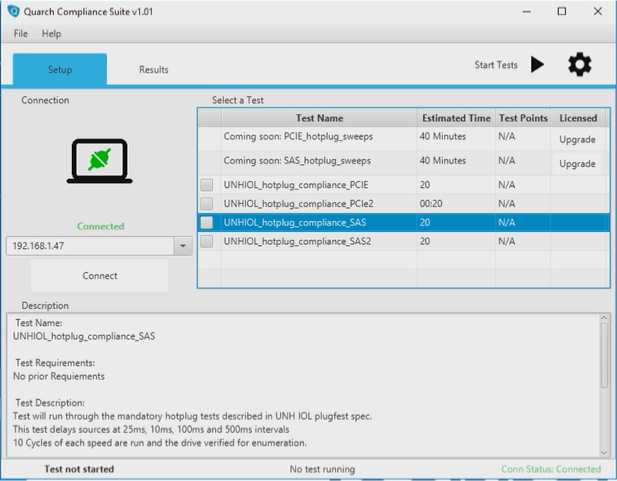The width and height of the screenshot is (617, 481).
Task: Click the 192.168.1.47 address field
Action: [x=90, y=246]
